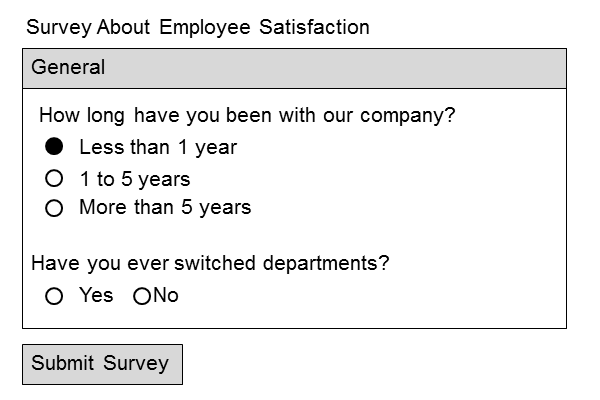Choose the '1 to 5 years' radio button

tap(55, 179)
